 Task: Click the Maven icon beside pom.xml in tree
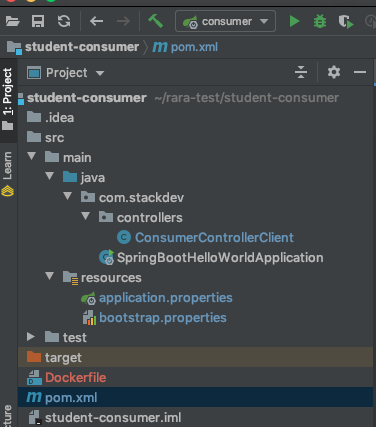34,397
